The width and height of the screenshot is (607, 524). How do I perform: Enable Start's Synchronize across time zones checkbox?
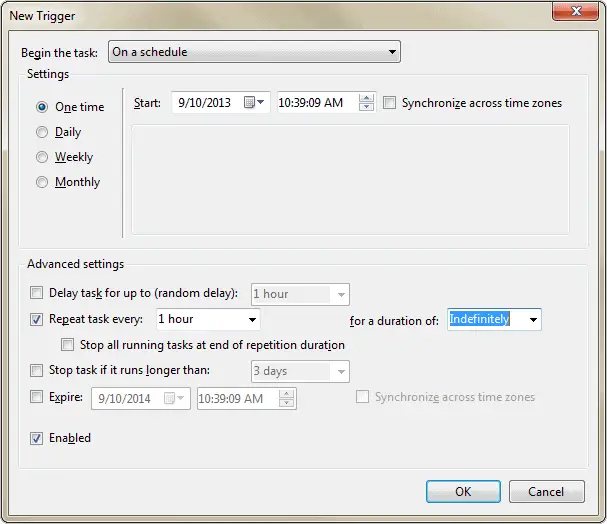pos(389,103)
